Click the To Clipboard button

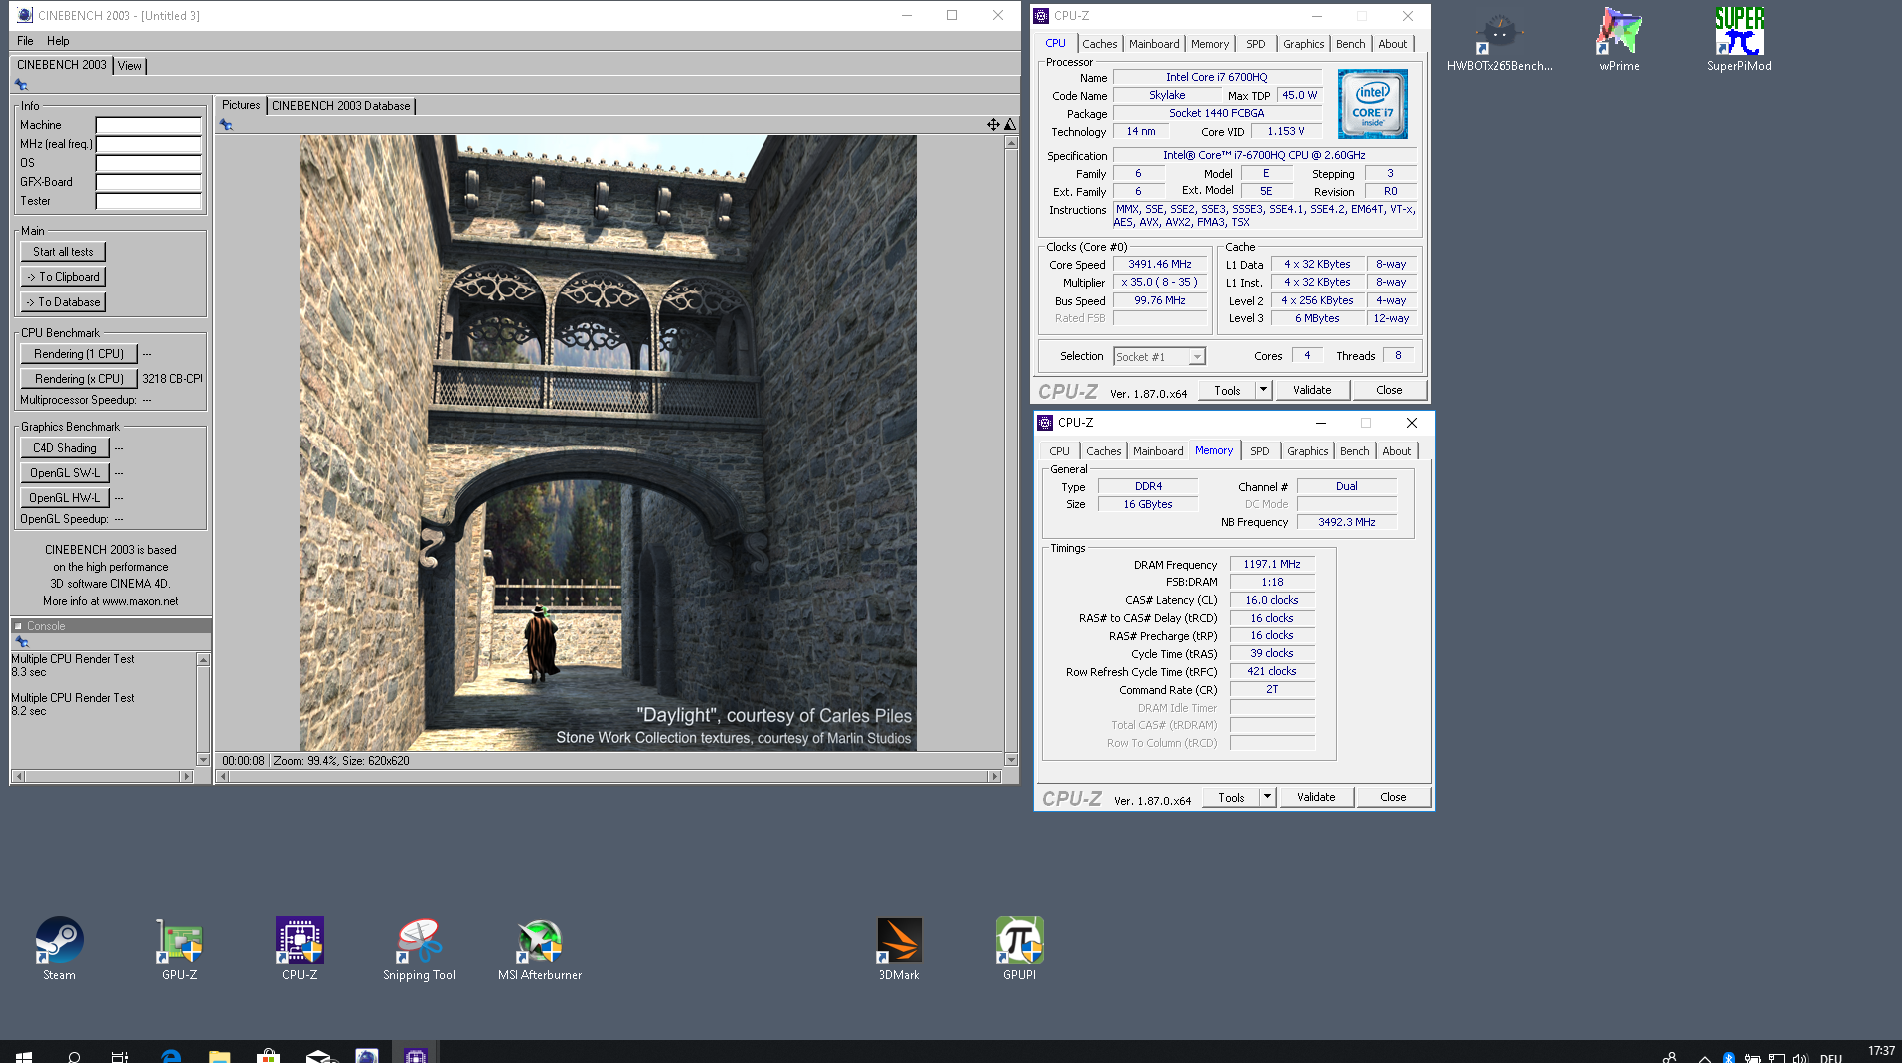tap(63, 277)
